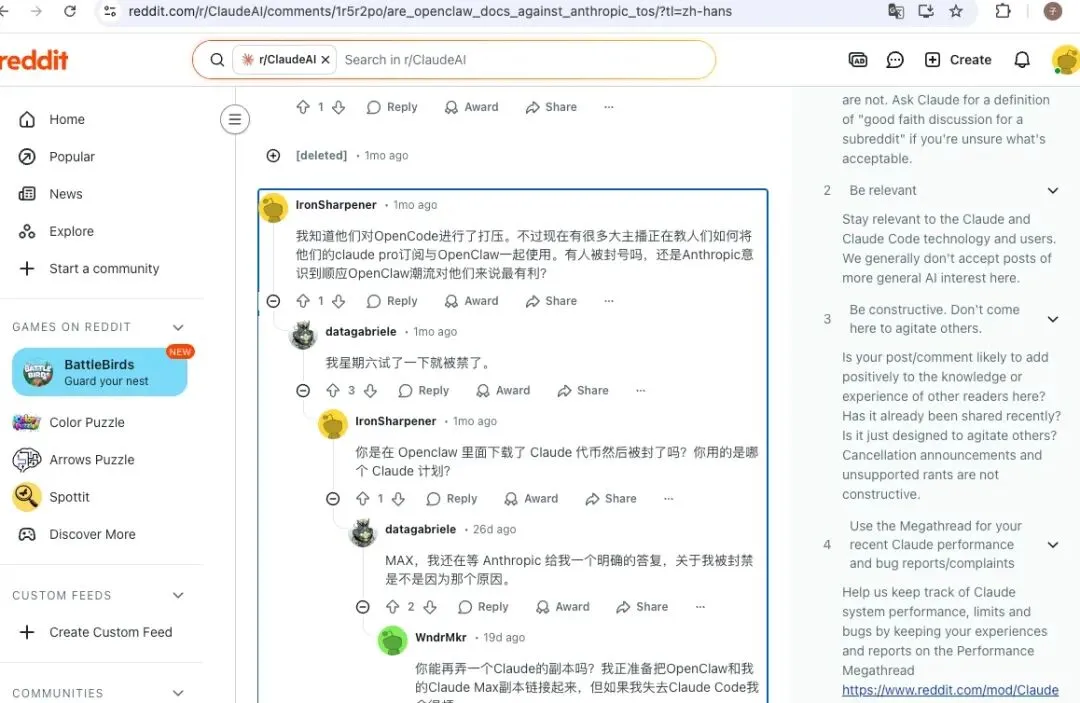Collapse datagabriele's MAX reply thread
The image size is (1080, 703).
point(363,607)
